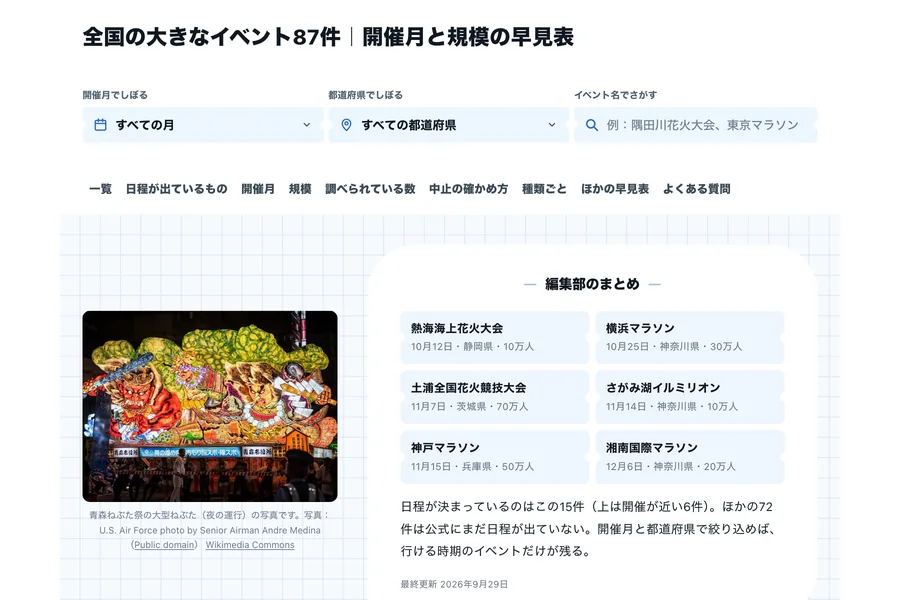Image resolution: width=900 pixels, height=600 pixels.
Task: Click the Aomori Nebuta float photo
Action: pyautogui.click(x=210, y=407)
